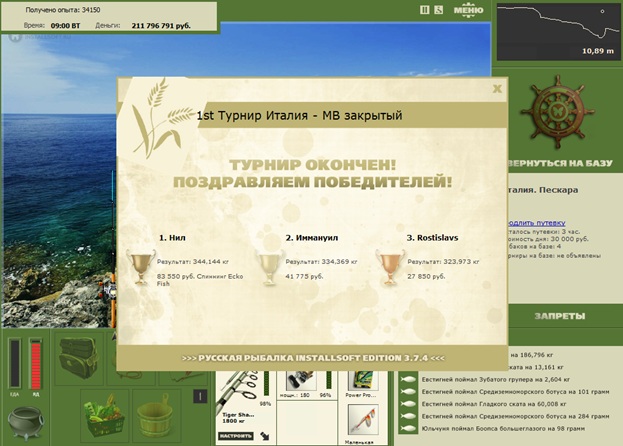Viewport: 623px width, 446px height.
Task: Click the depth reading 10,89 m
Action: [598, 51]
